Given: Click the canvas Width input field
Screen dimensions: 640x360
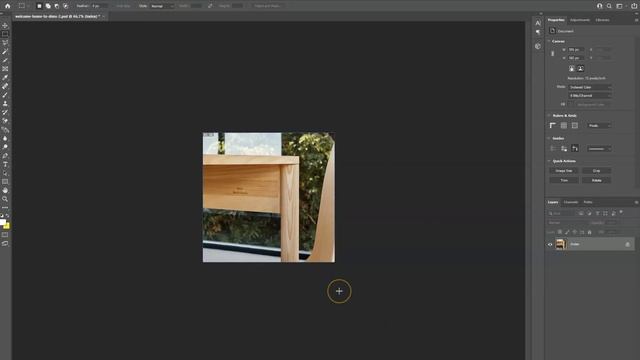Looking at the screenshot, I should click(576, 49).
